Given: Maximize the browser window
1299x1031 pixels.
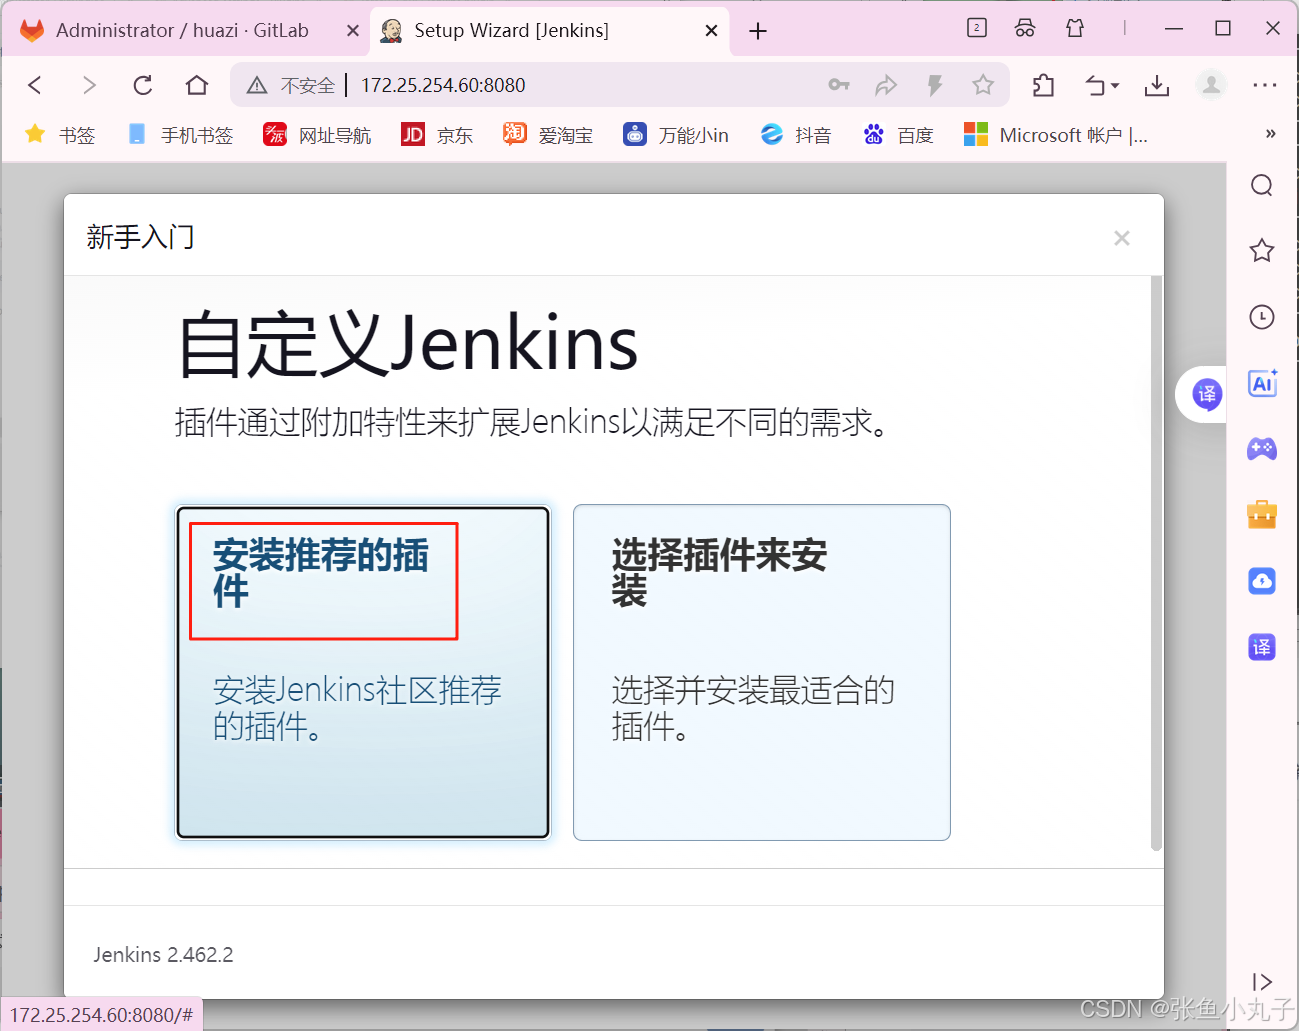Looking at the screenshot, I should [x=1222, y=28].
